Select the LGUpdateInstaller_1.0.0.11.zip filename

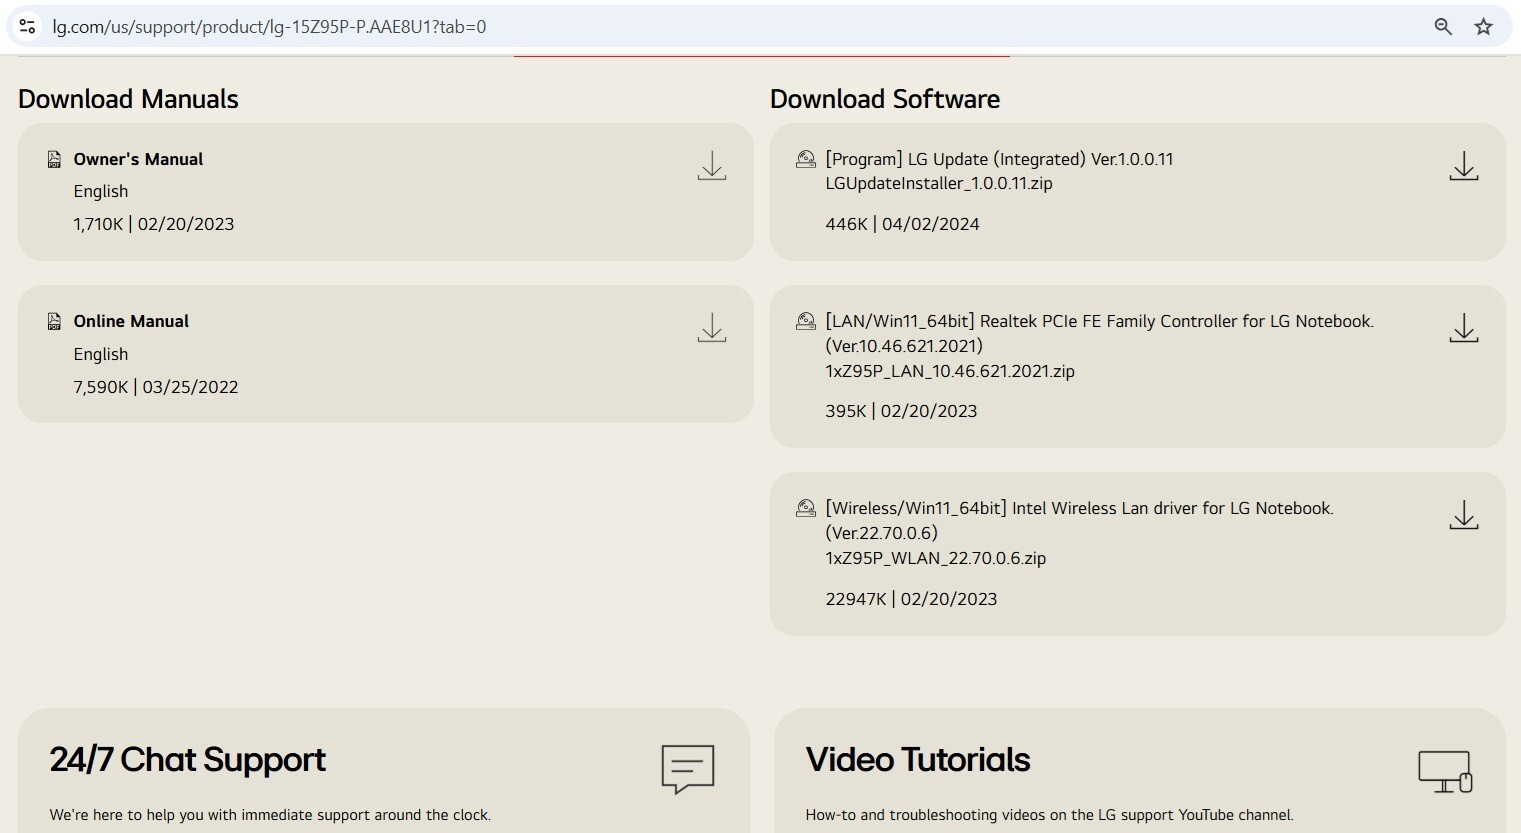click(x=938, y=183)
